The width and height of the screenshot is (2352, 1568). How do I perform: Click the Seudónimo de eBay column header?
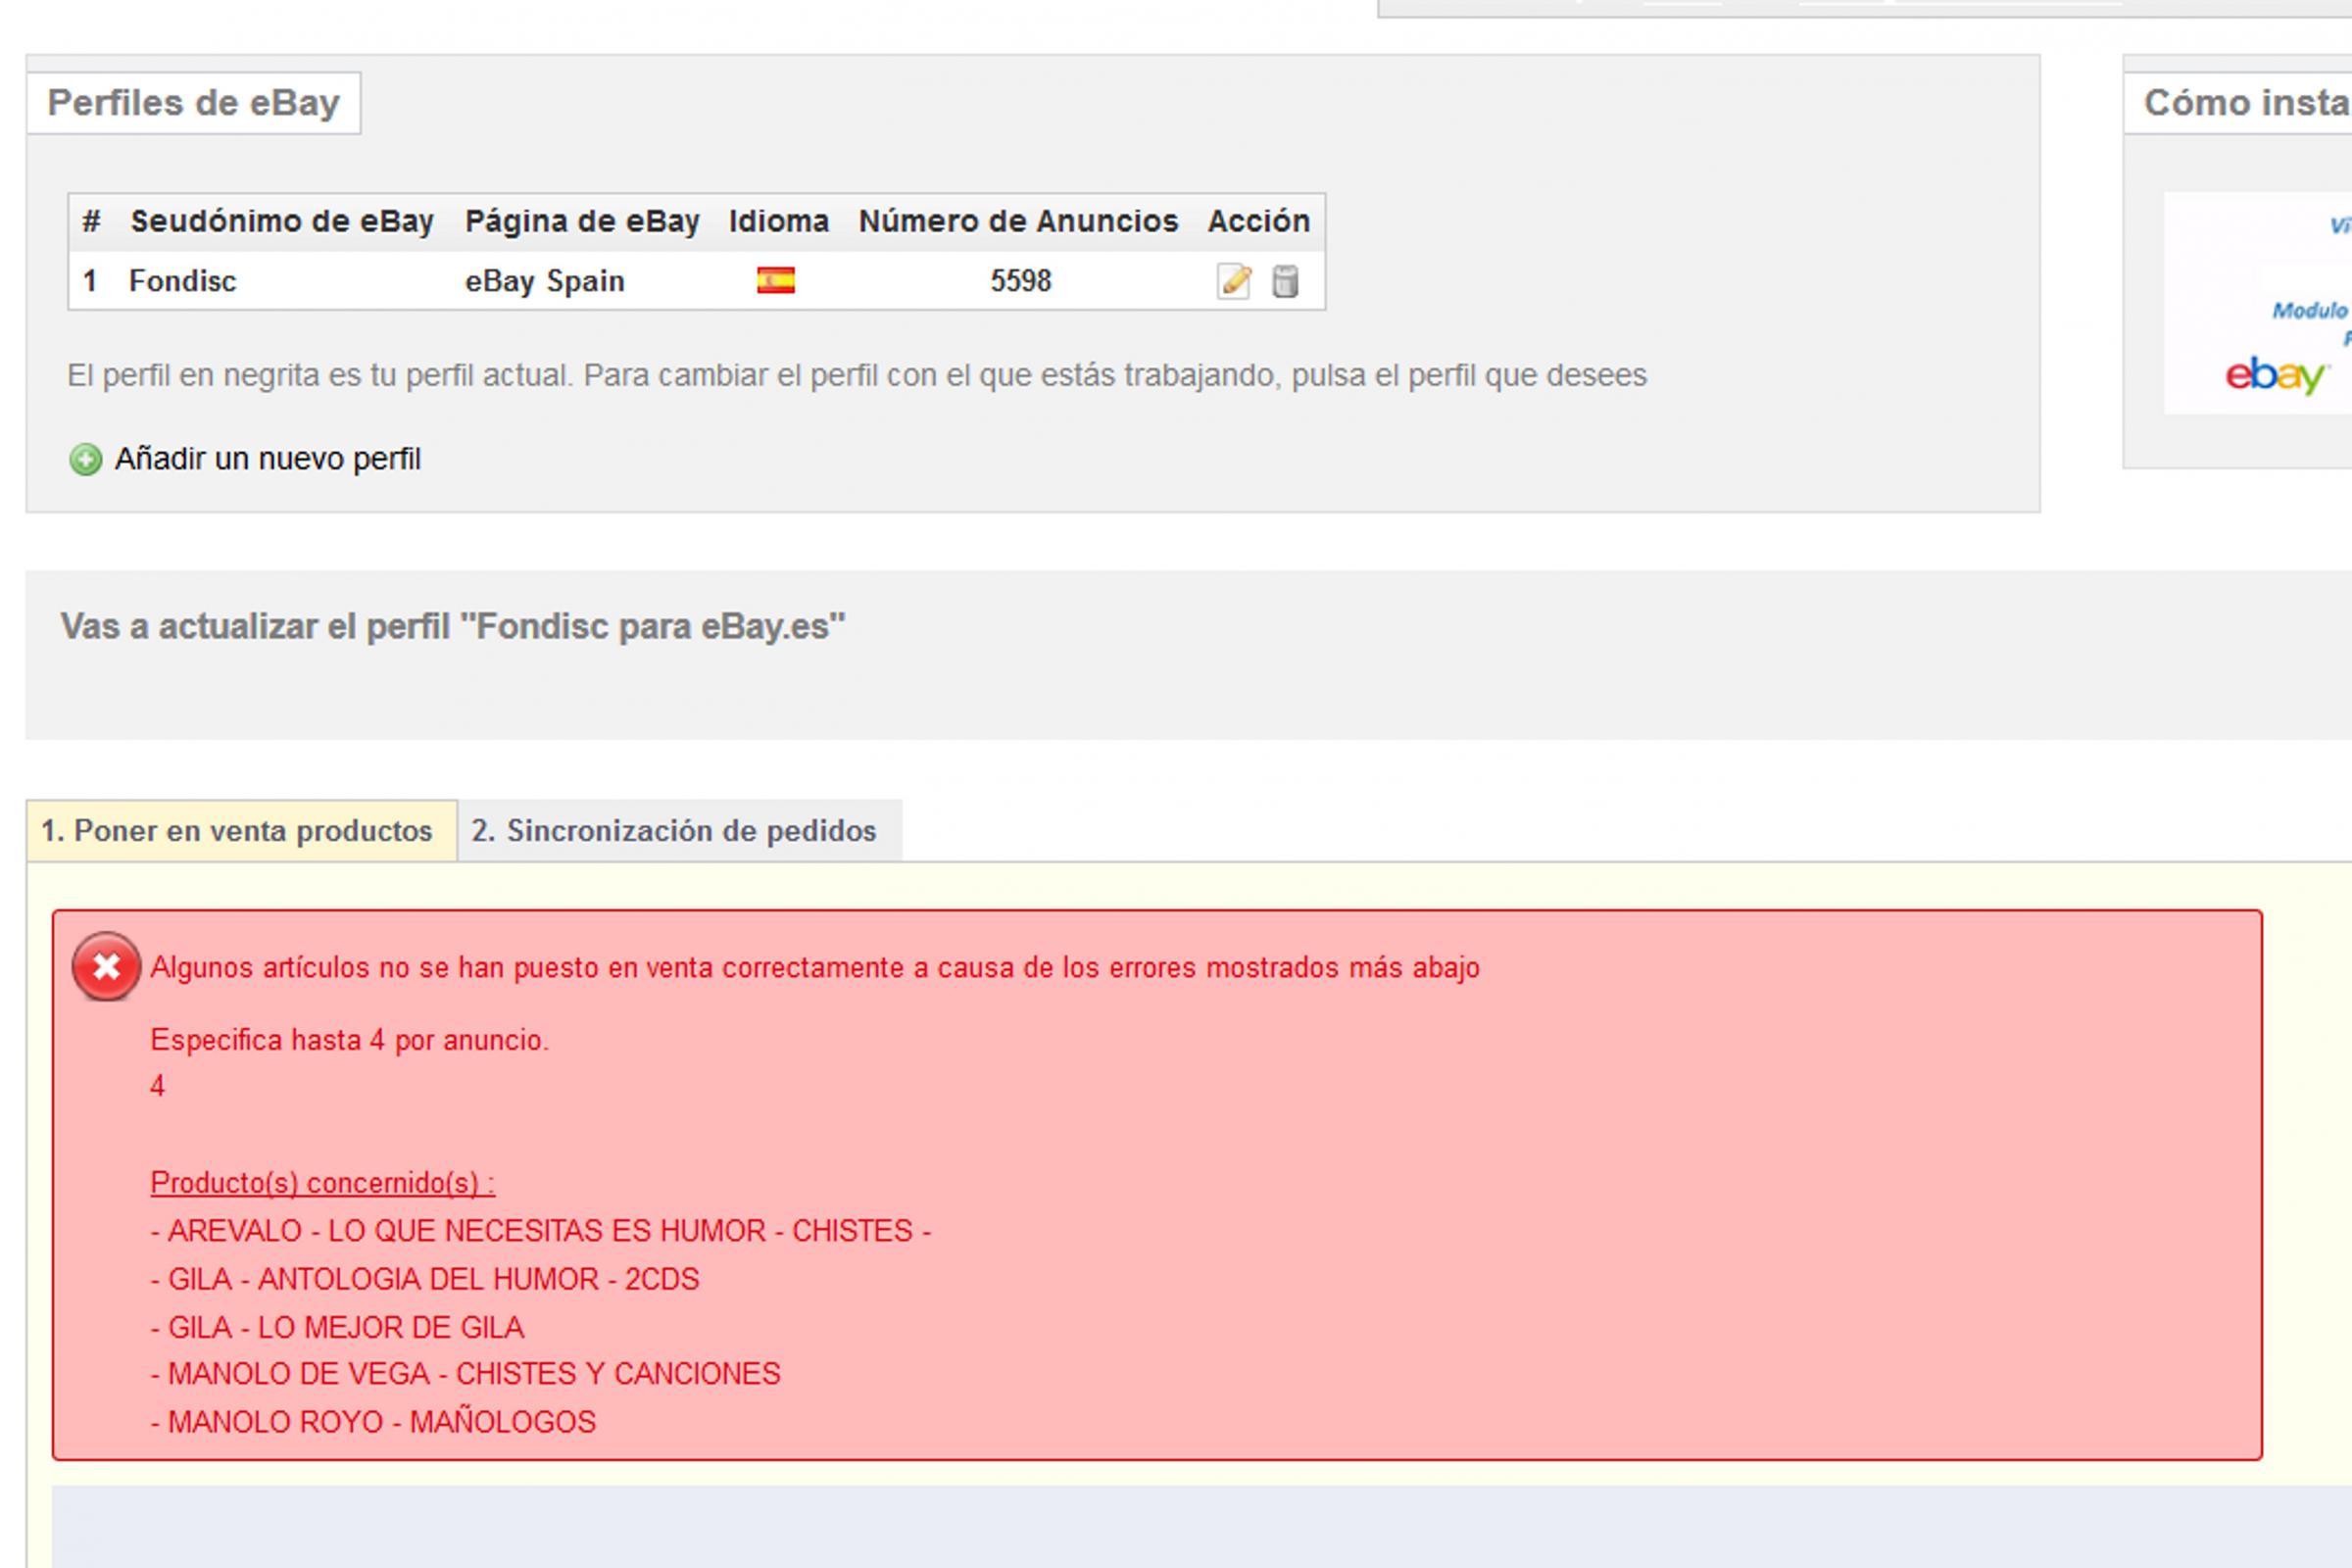point(282,221)
